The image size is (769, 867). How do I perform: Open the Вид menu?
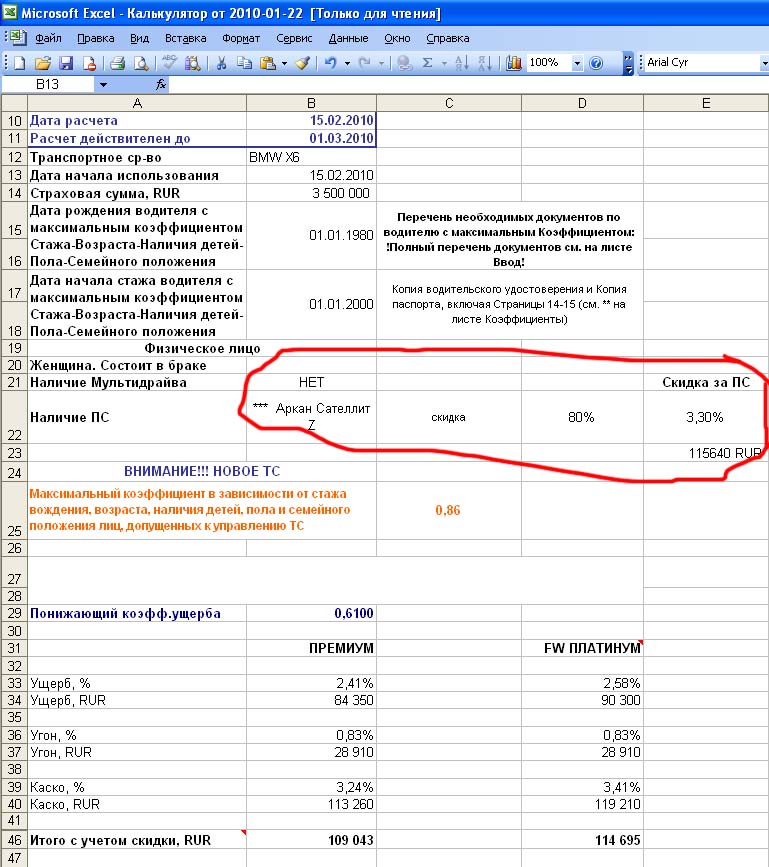point(139,38)
